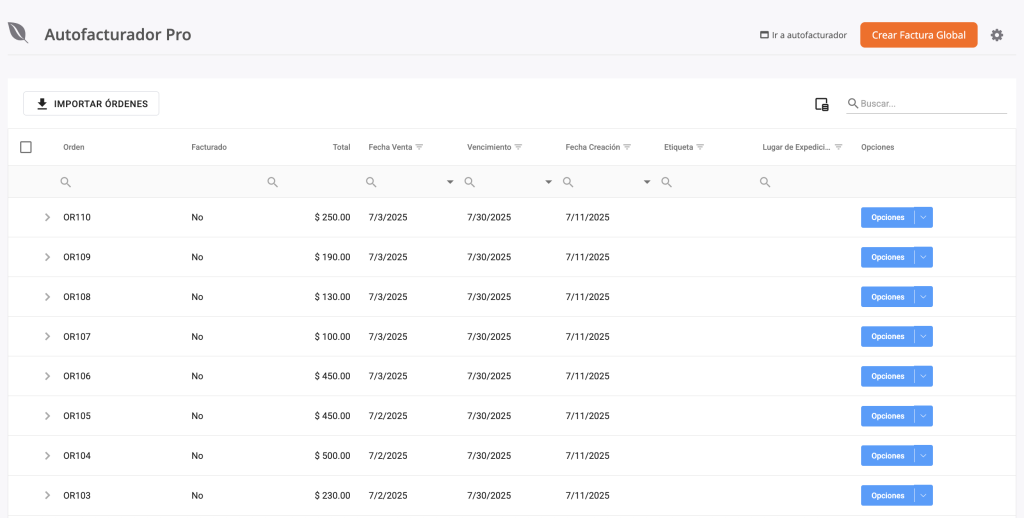Open Opciones dropdown arrow for OR103
Screen dimensions: 1024x518
click(923, 495)
